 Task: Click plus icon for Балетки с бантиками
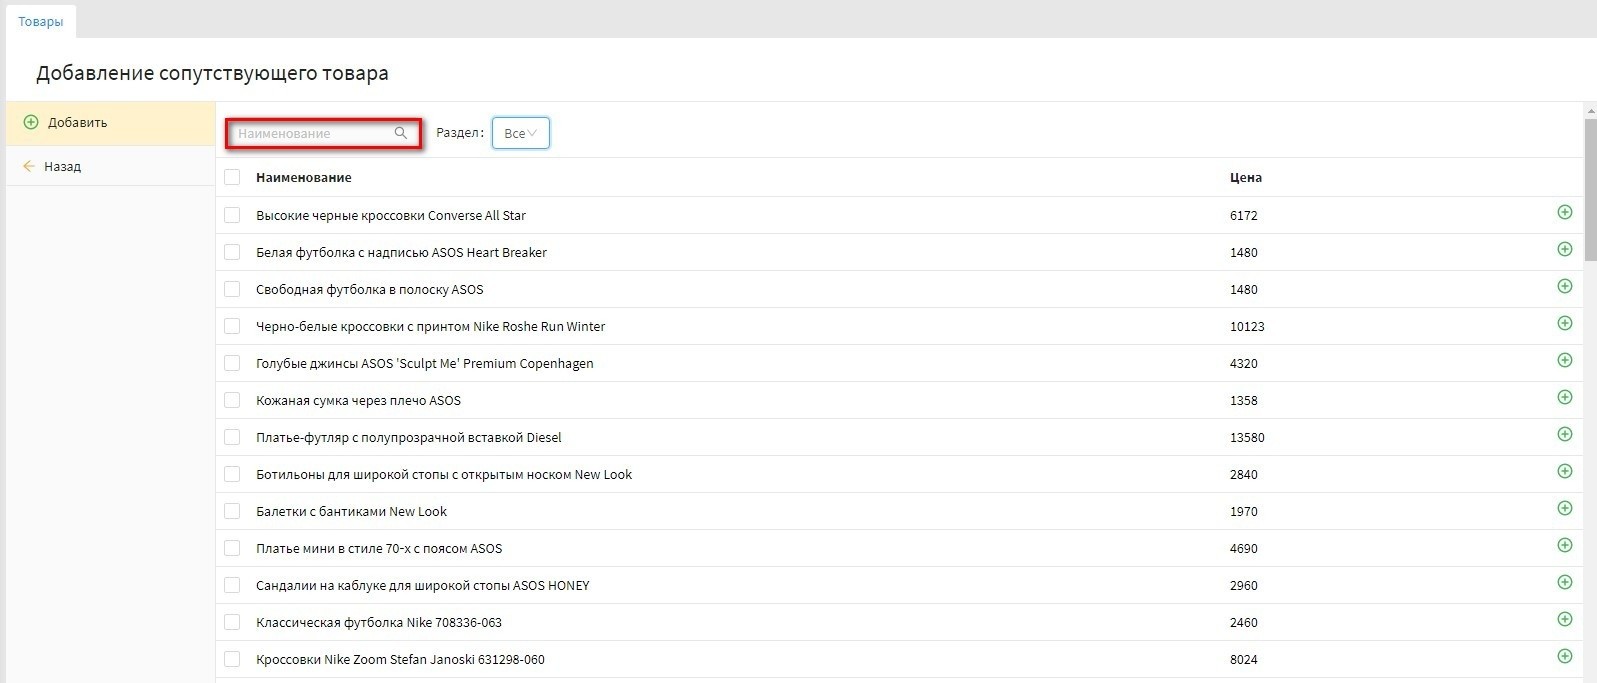(x=1564, y=508)
